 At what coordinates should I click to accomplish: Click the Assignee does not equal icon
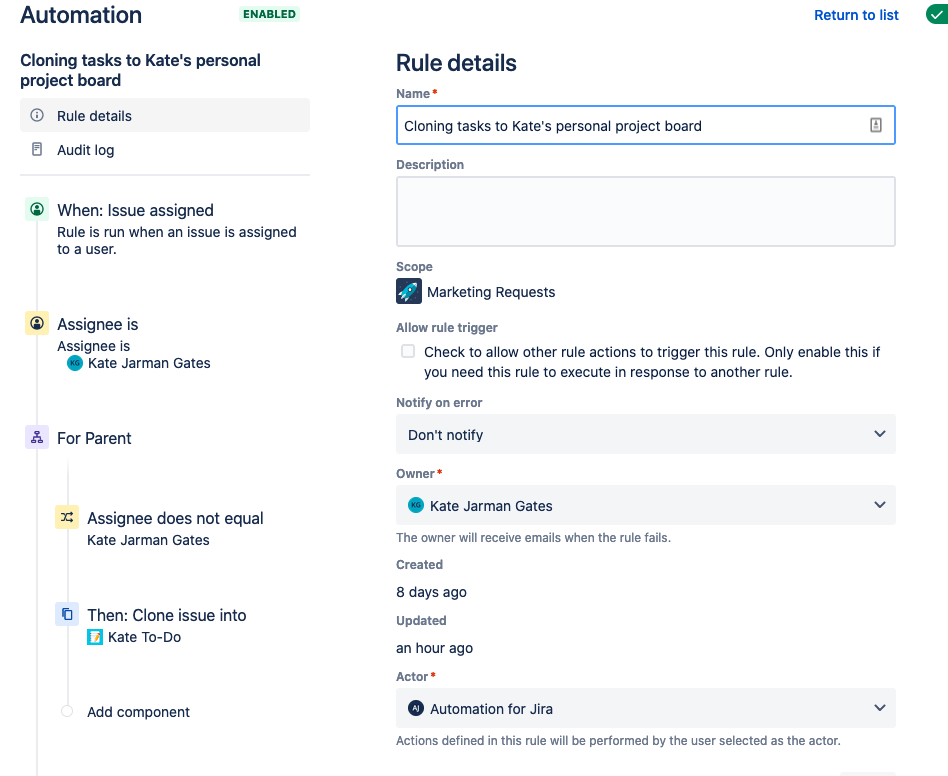pyautogui.click(x=67, y=518)
